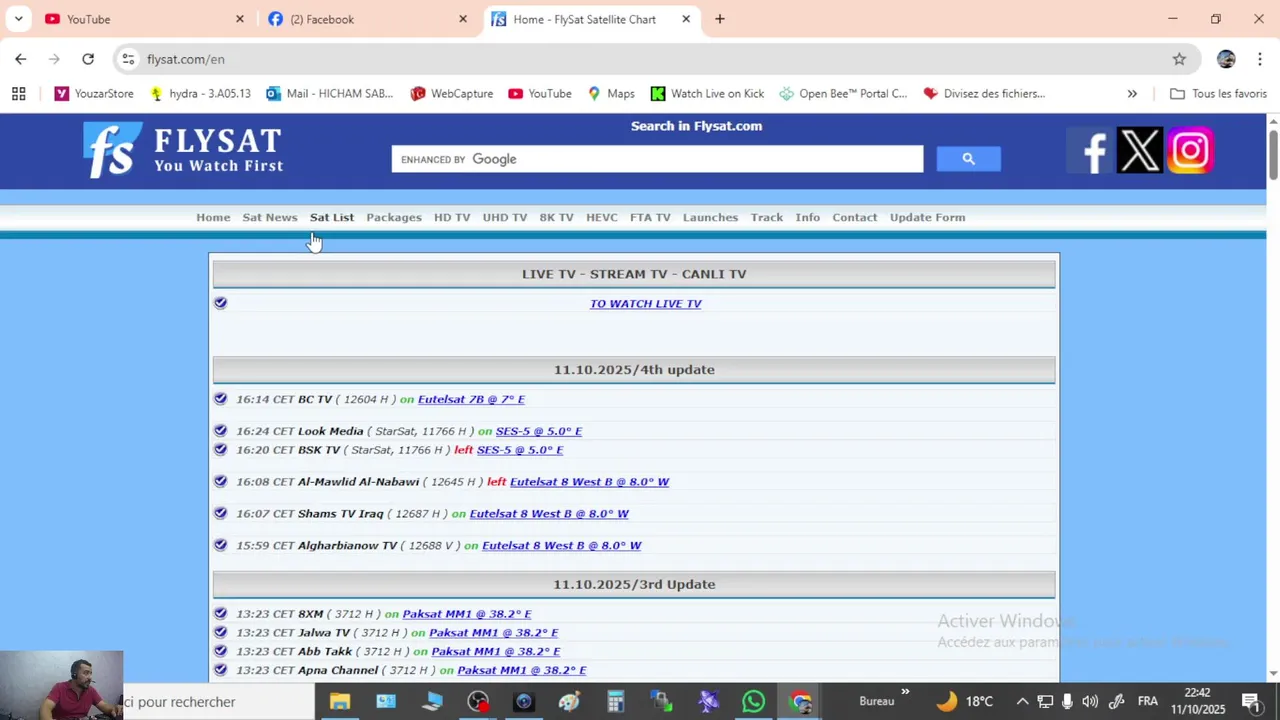Open Paksat MM1 link in Apna Channel row

click(522, 671)
